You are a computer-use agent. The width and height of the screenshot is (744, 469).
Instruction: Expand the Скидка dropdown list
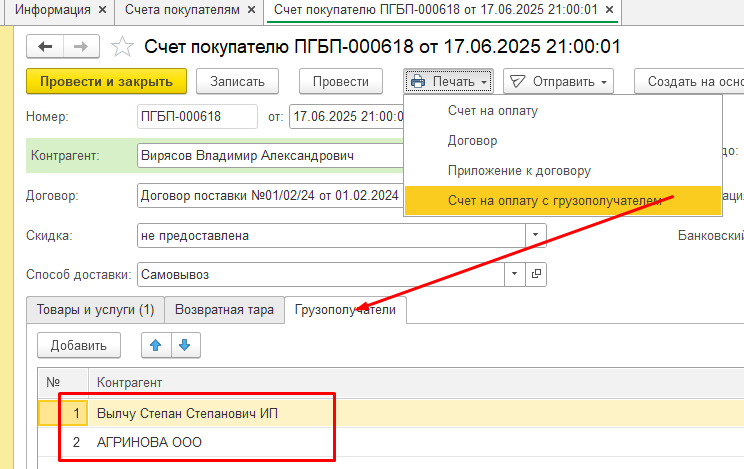pos(537,236)
